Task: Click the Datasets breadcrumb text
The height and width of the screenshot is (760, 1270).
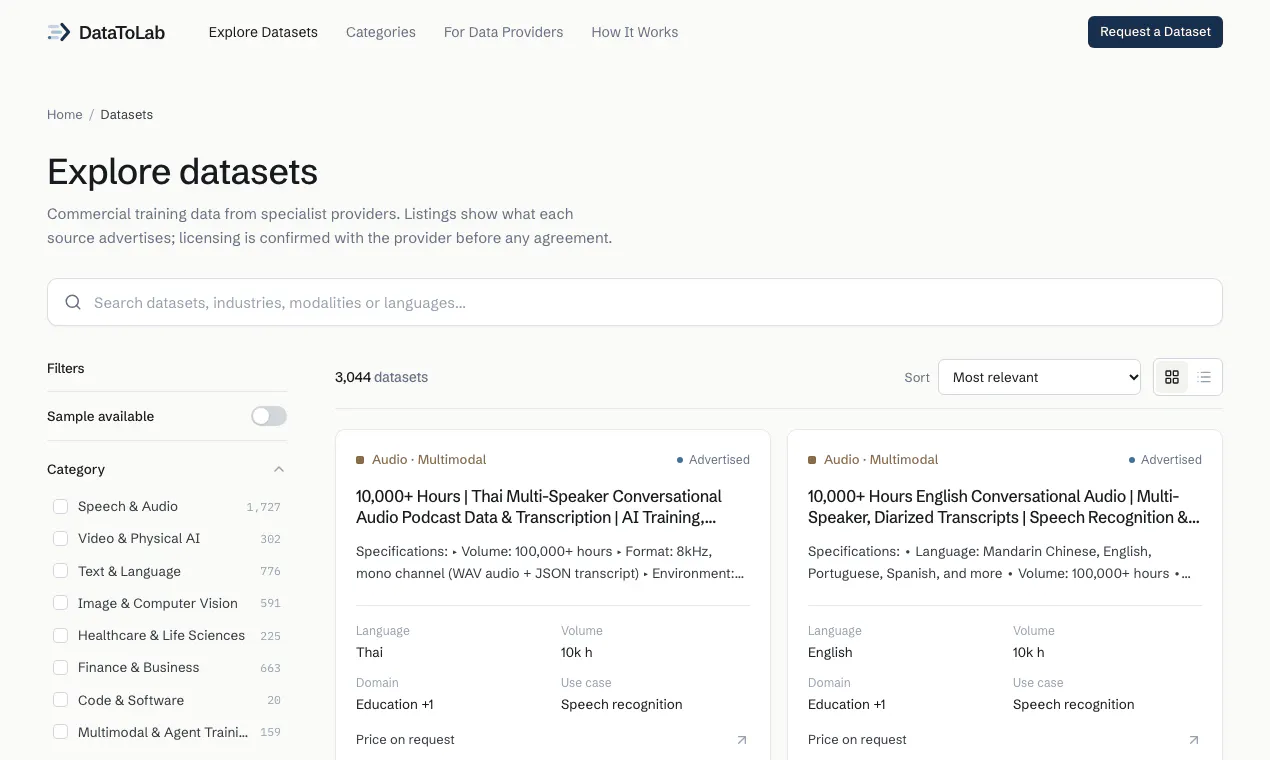Action: pyautogui.click(x=127, y=115)
